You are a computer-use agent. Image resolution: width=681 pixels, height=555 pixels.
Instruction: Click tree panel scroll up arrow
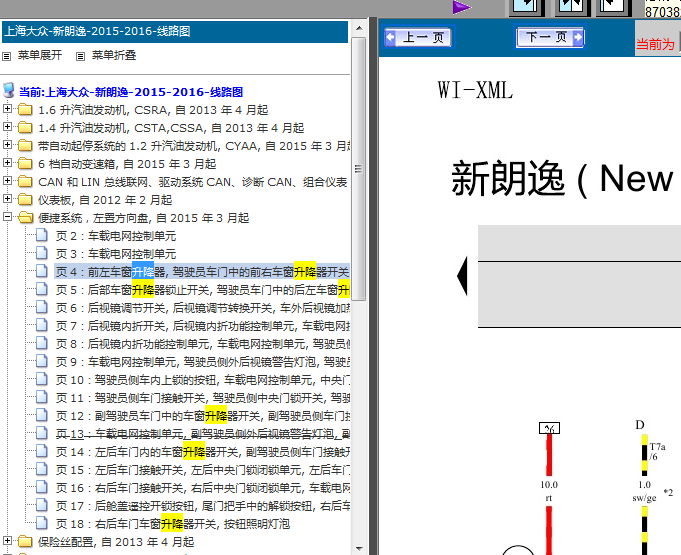pos(359,28)
